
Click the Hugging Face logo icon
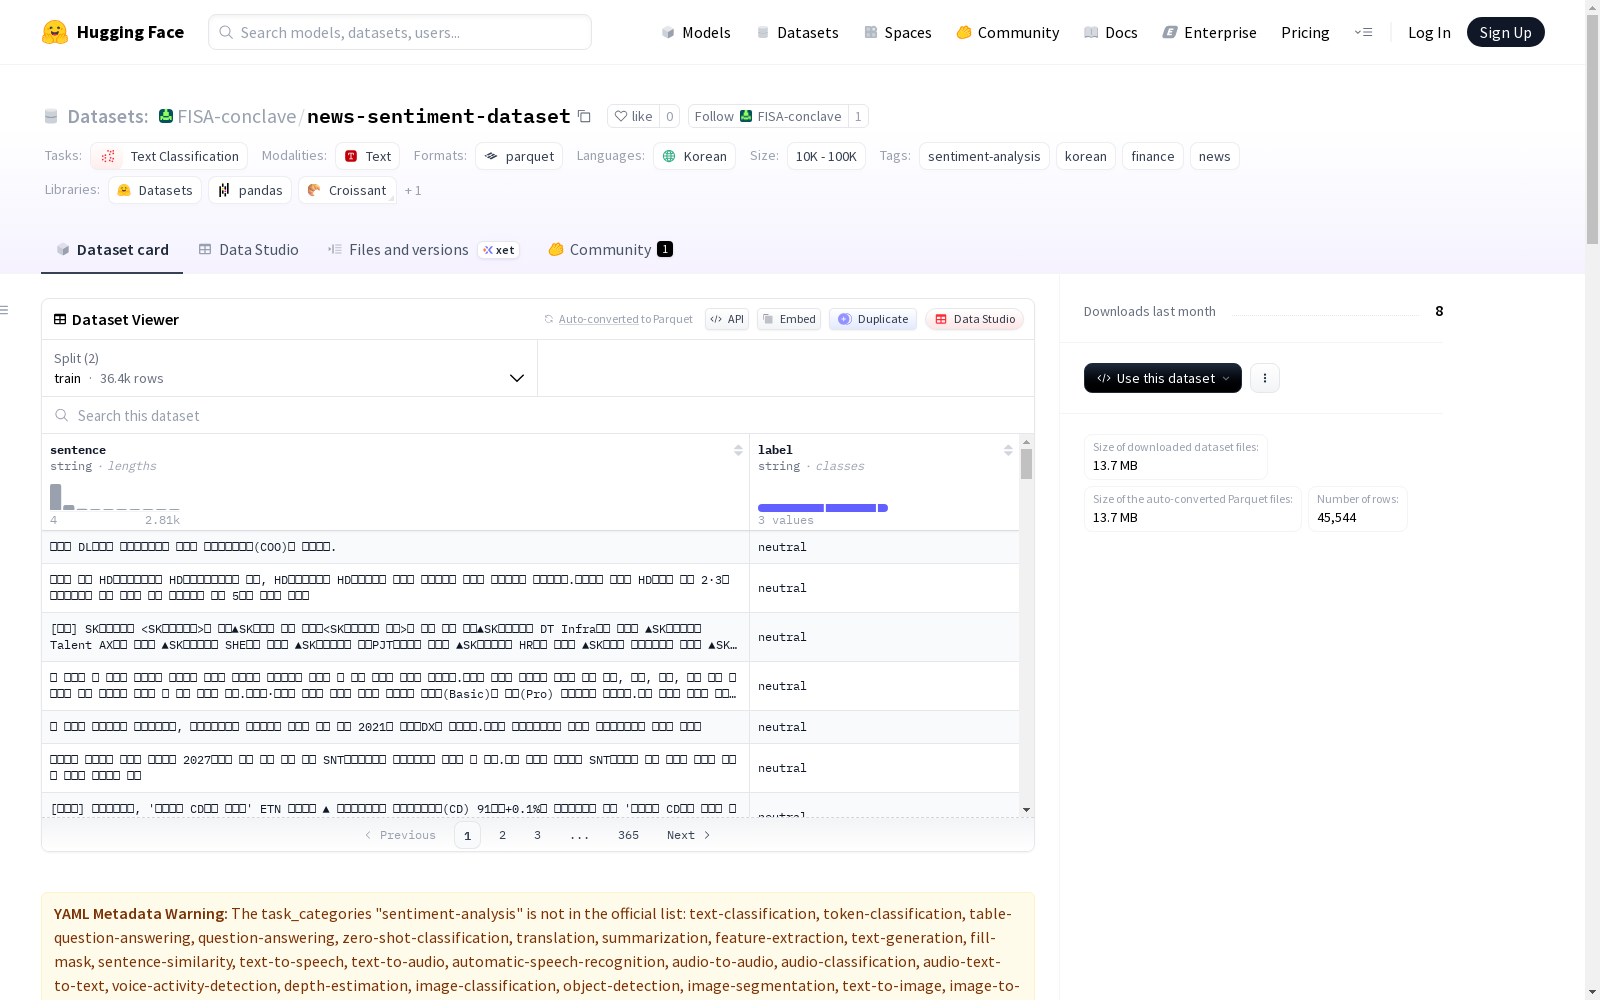[x=55, y=32]
